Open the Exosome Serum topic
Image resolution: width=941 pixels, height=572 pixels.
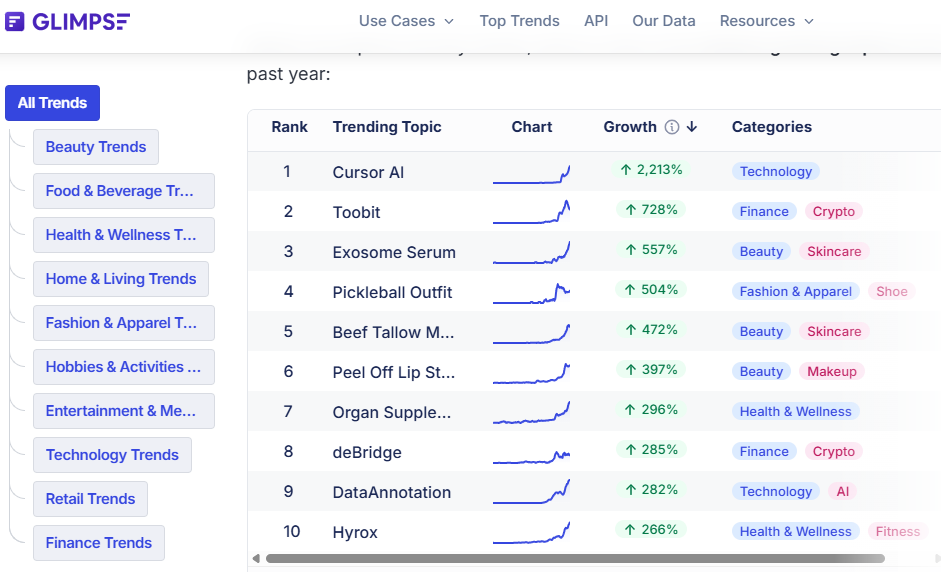[x=394, y=252]
